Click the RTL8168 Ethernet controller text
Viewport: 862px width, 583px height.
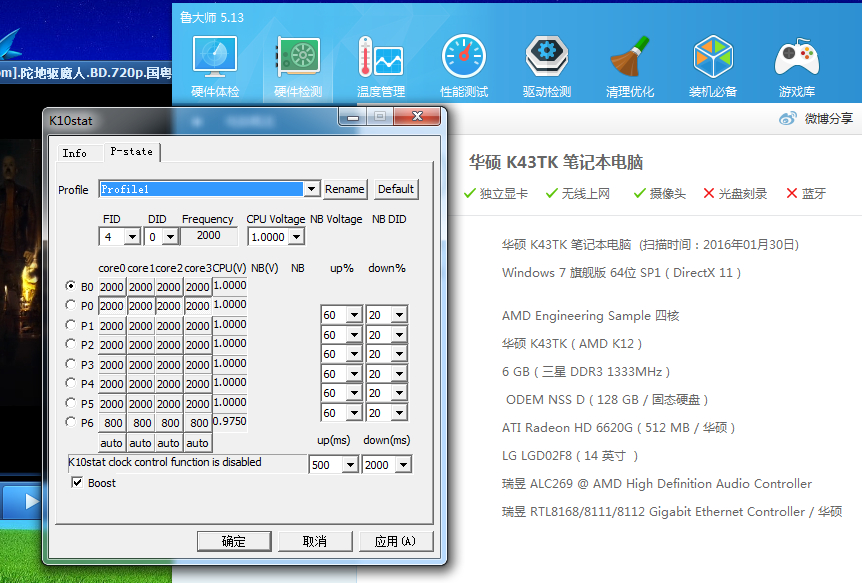coord(672,512)
